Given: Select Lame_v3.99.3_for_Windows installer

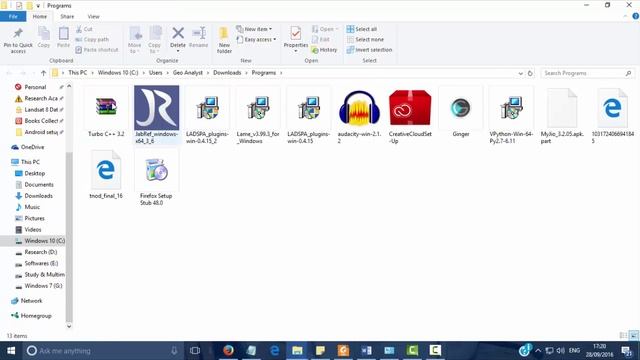Looking at the screenshot, I should 258,115.
